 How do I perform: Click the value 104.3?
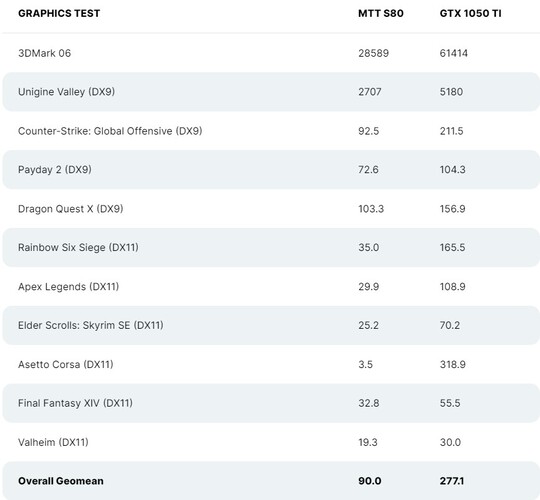point(453,169)
